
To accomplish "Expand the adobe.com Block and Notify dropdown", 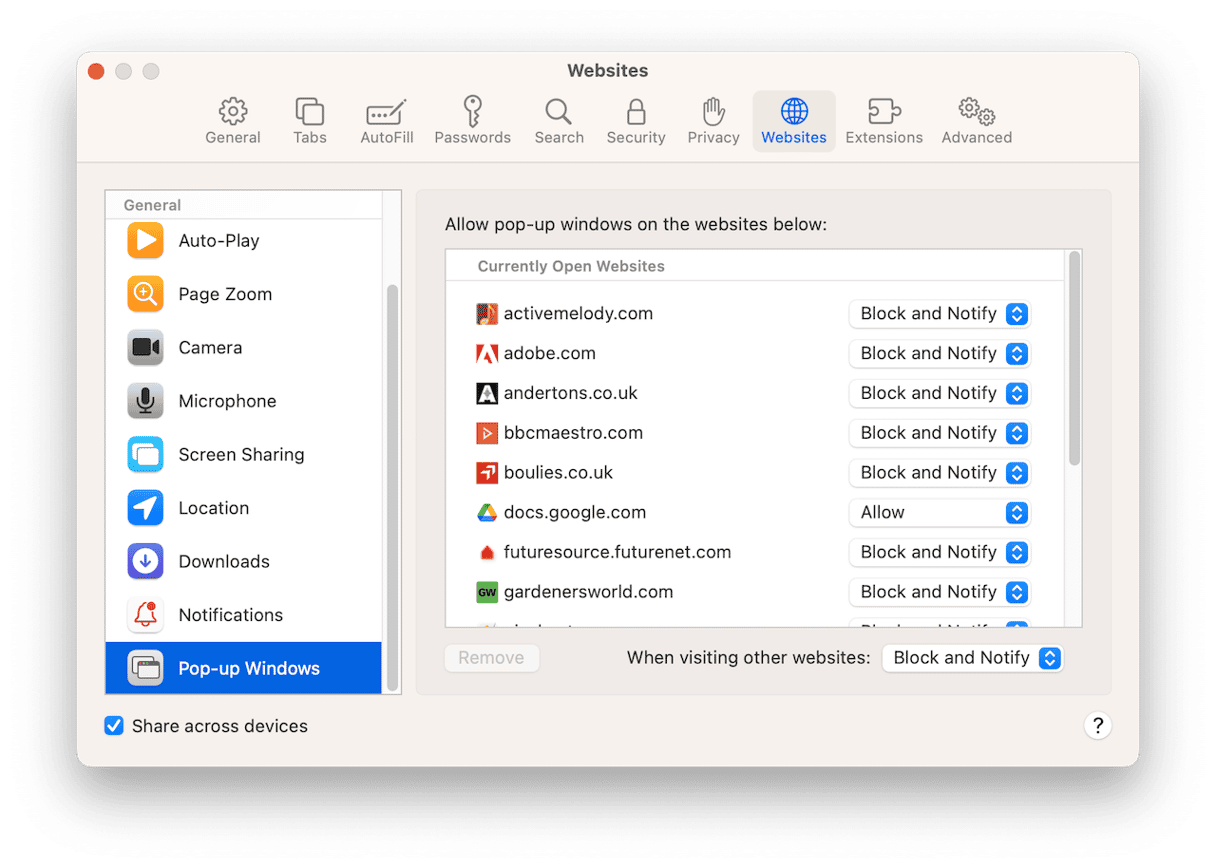I will coord(938,354).
